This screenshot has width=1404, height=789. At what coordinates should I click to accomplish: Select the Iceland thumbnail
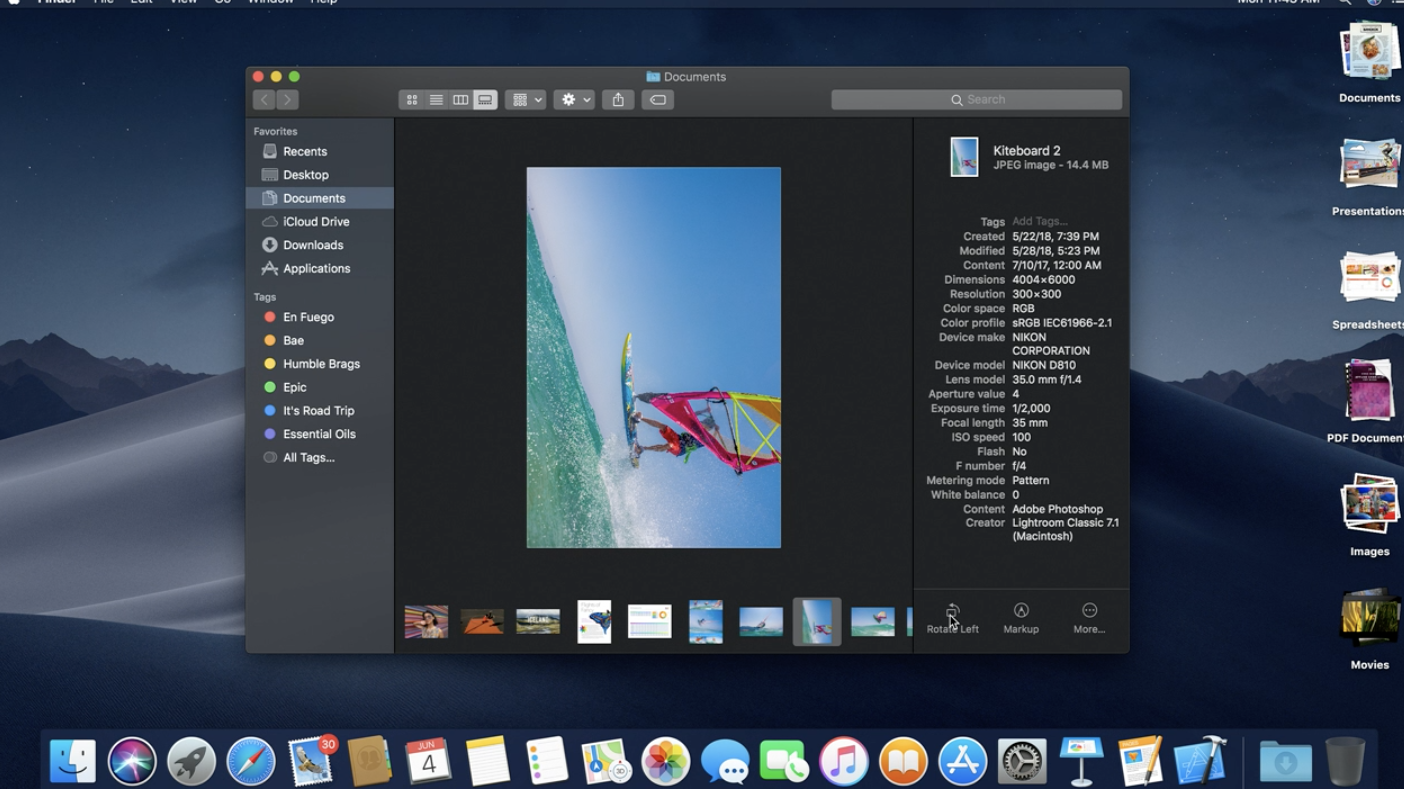[x=538, y=621]
